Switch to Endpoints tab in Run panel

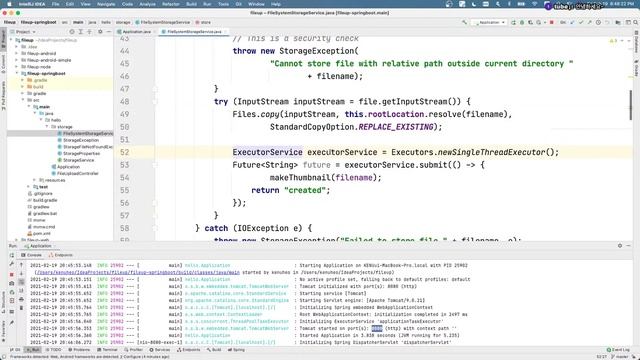[61, 255]
